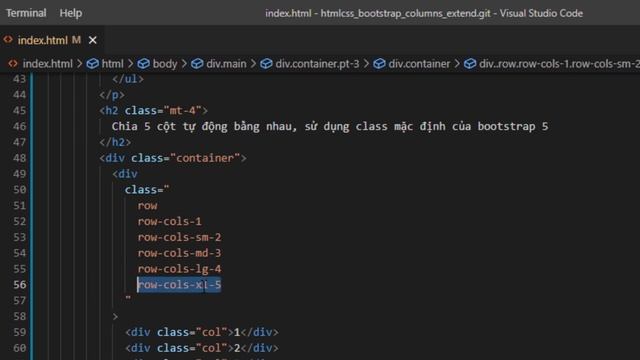Click the Visual Studio Code window title
This screenshot has width=640, height=360.
424,13
